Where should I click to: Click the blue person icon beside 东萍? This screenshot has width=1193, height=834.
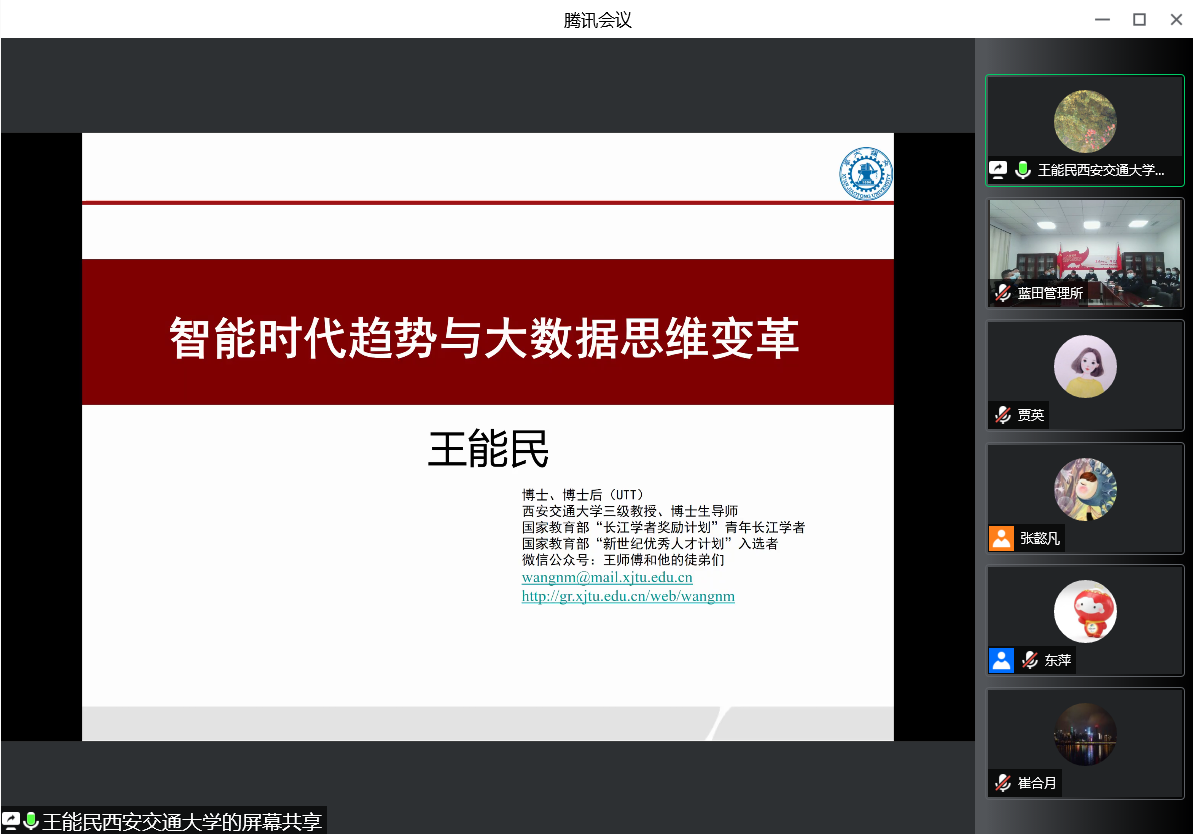1001,660
